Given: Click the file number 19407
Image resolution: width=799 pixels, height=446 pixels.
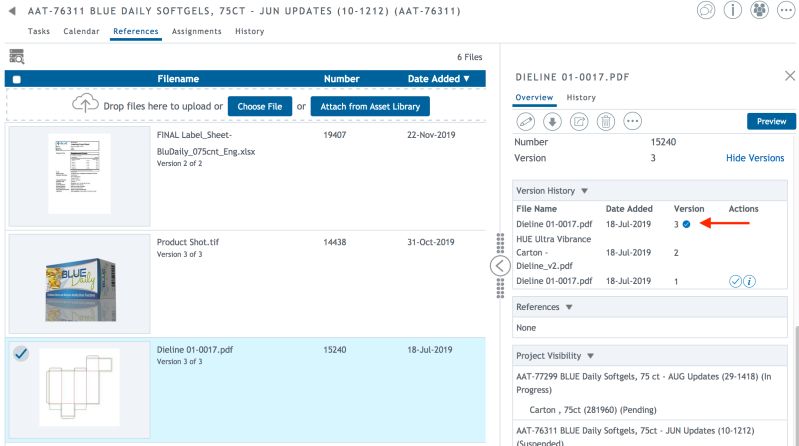Looking at the screenshot, I should pos(334,135).
